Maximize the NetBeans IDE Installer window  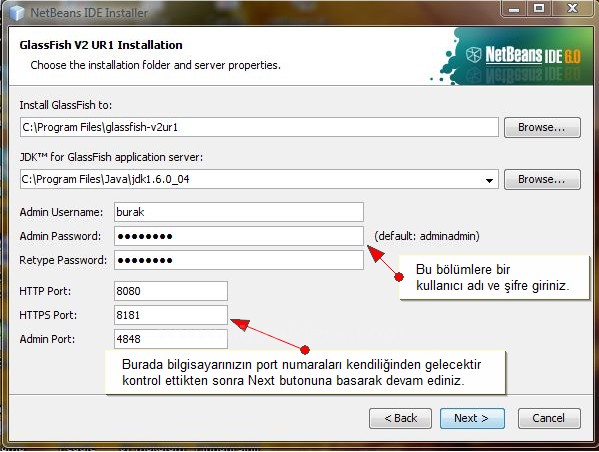[x=539, y=8]
